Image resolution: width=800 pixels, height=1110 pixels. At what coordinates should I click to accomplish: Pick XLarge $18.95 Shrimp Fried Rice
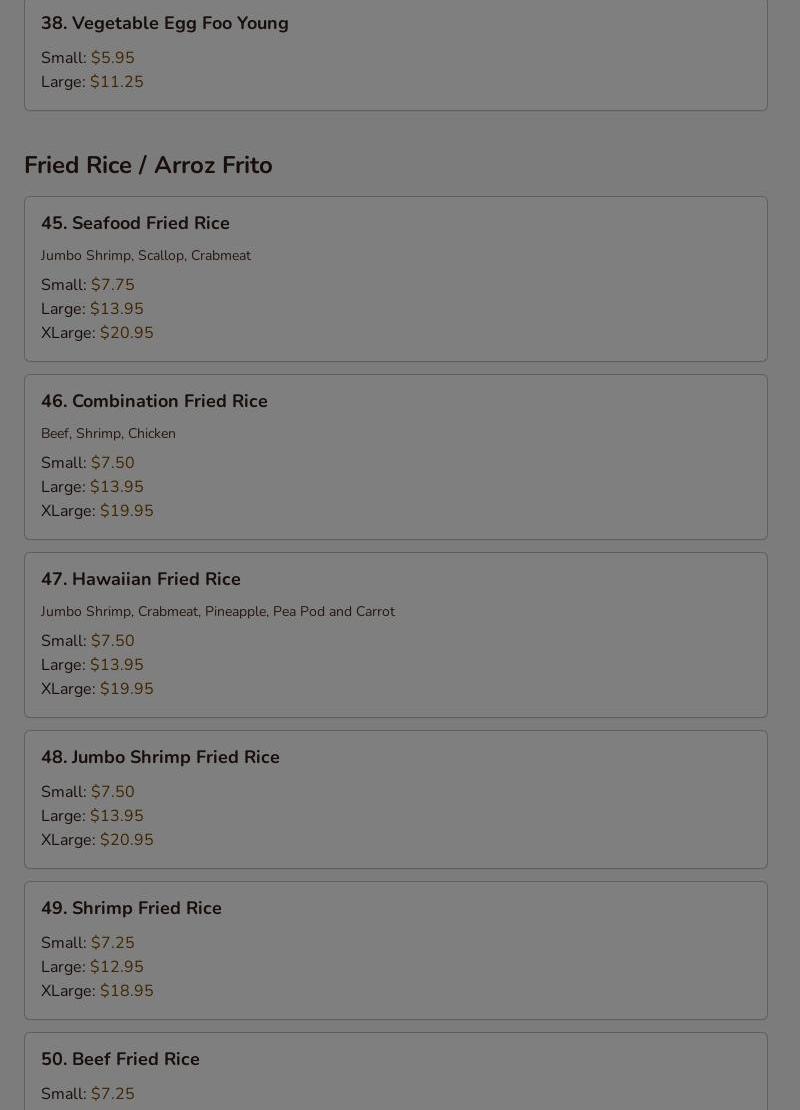click(x=97, y=990)
